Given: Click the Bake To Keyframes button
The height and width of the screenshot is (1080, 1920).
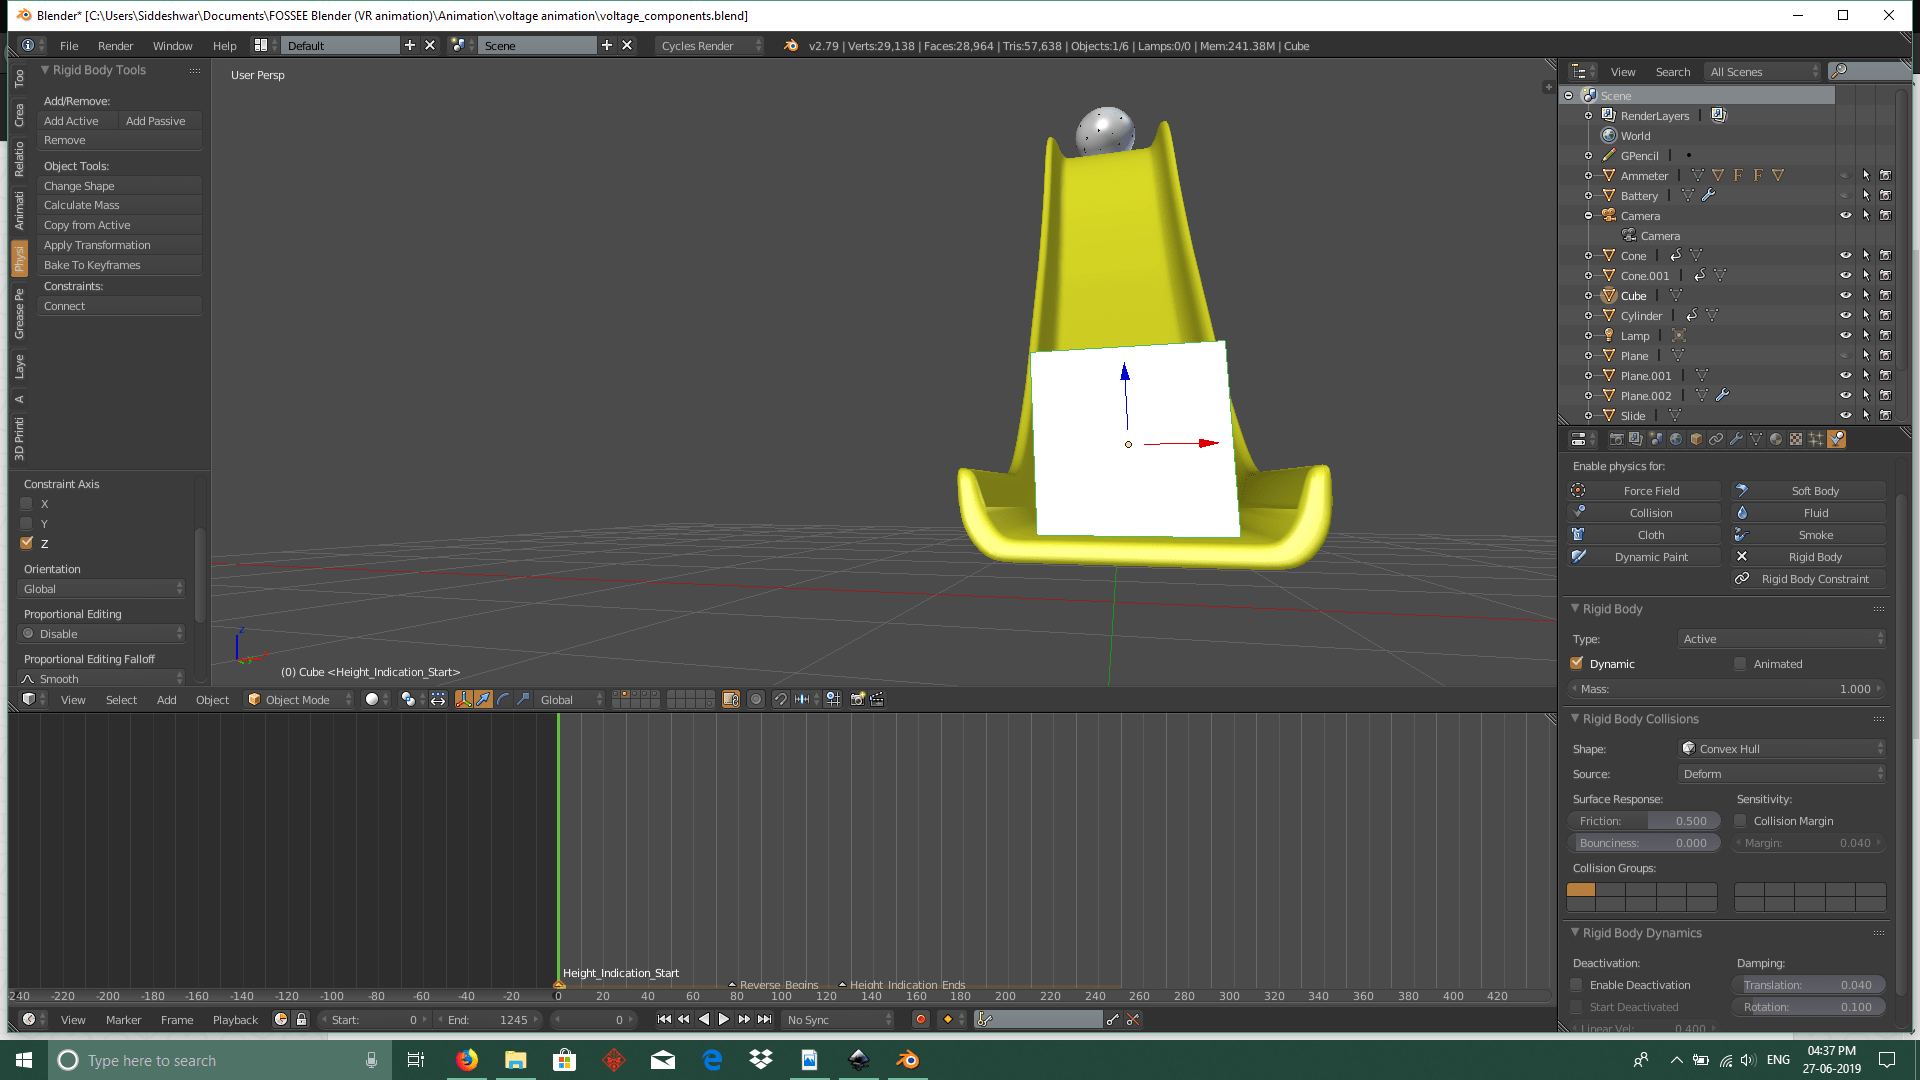Looking at the screenshot, I should [92, 265].
